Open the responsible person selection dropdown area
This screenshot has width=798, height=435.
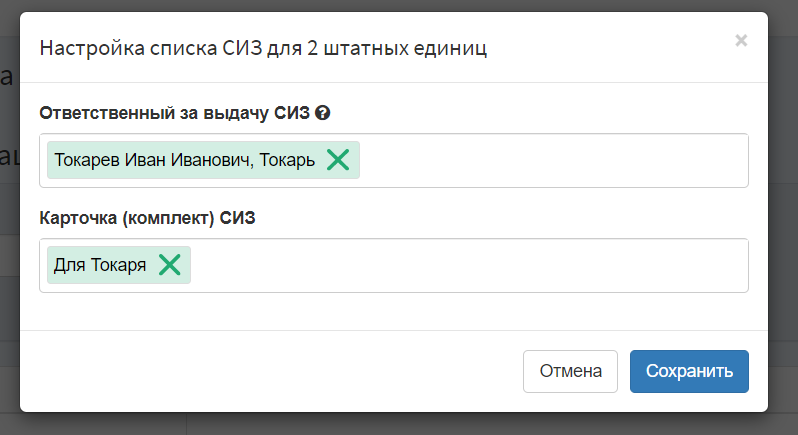[554, 160]
